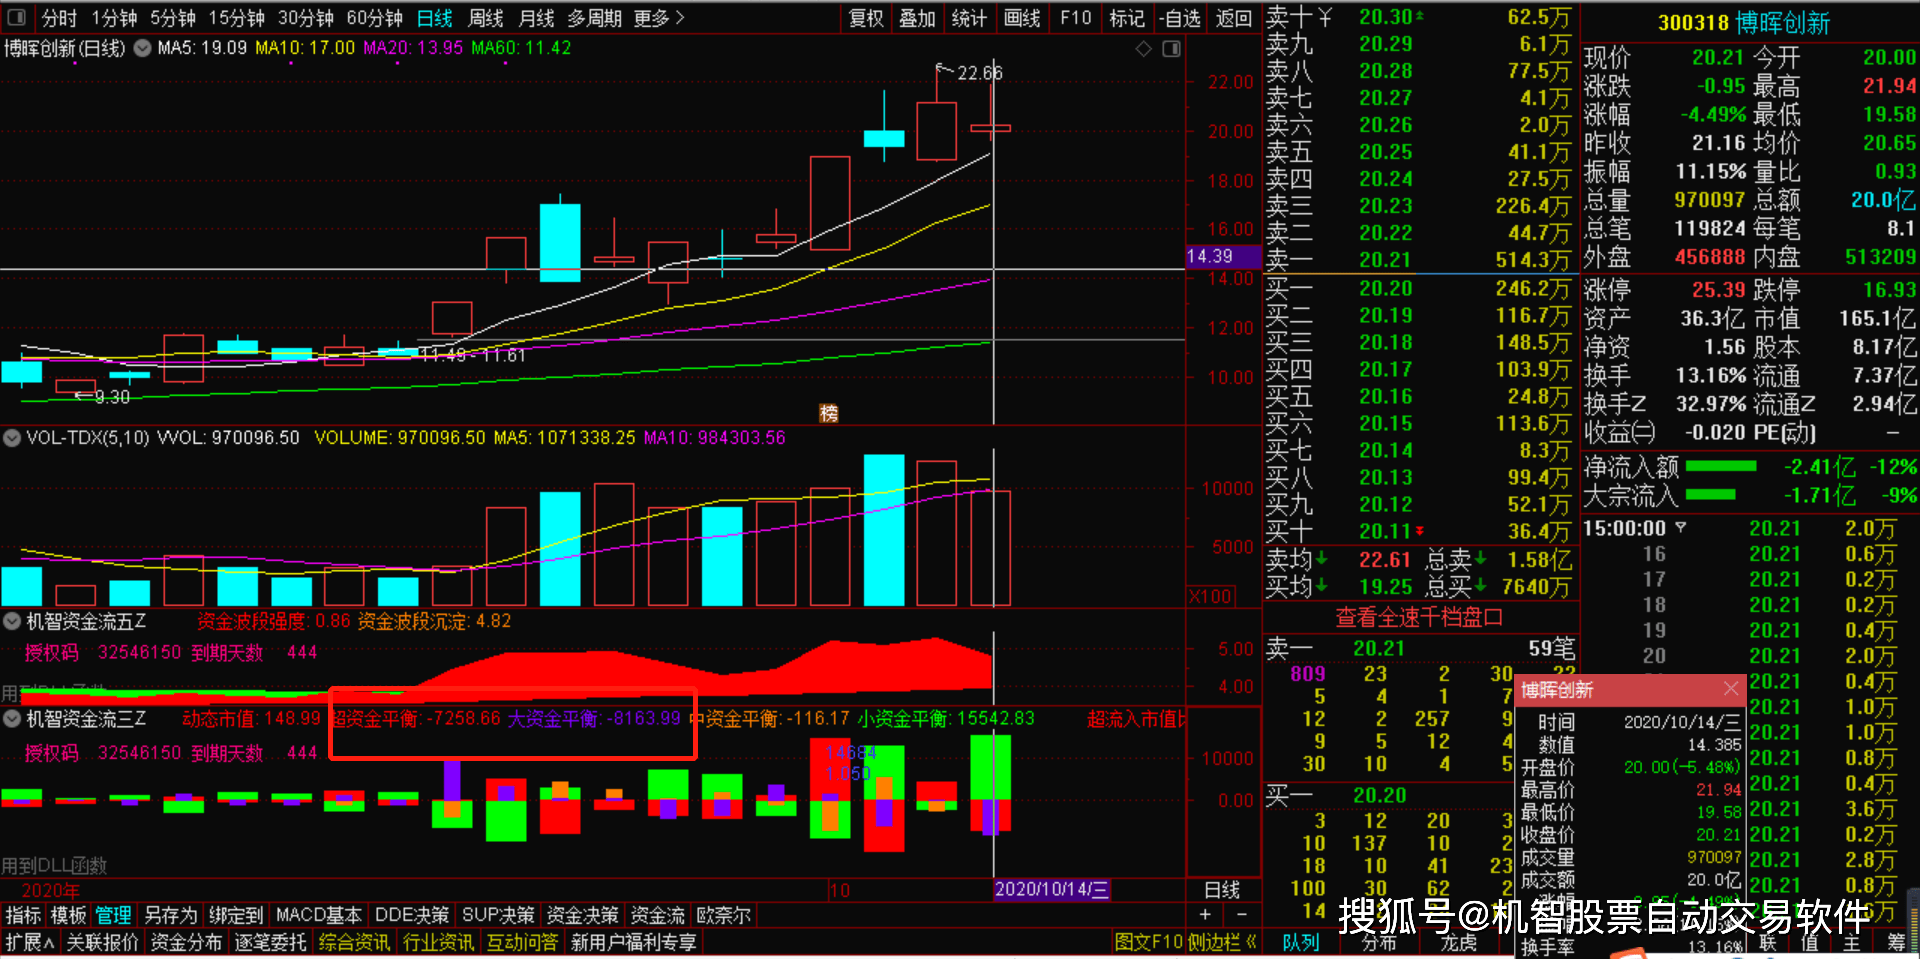Viewport: 1920px width, 959px height.
Task: Open the 资金分布 tab
Action: click(186, 942)
